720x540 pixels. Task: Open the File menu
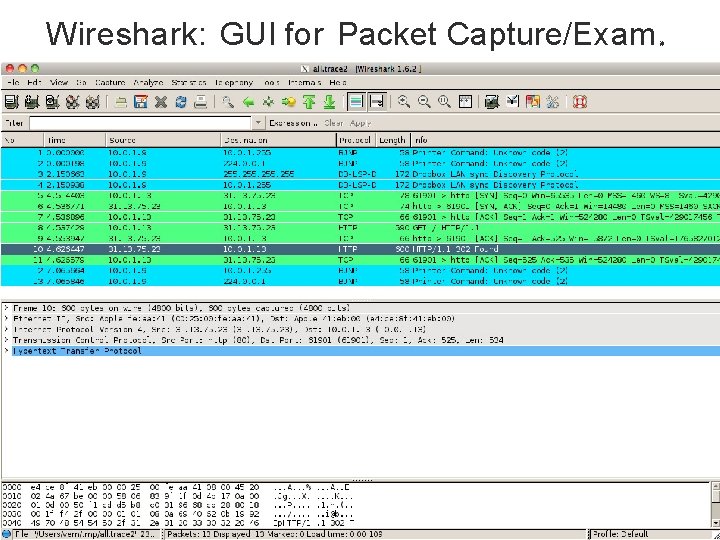tap(13, 83)
